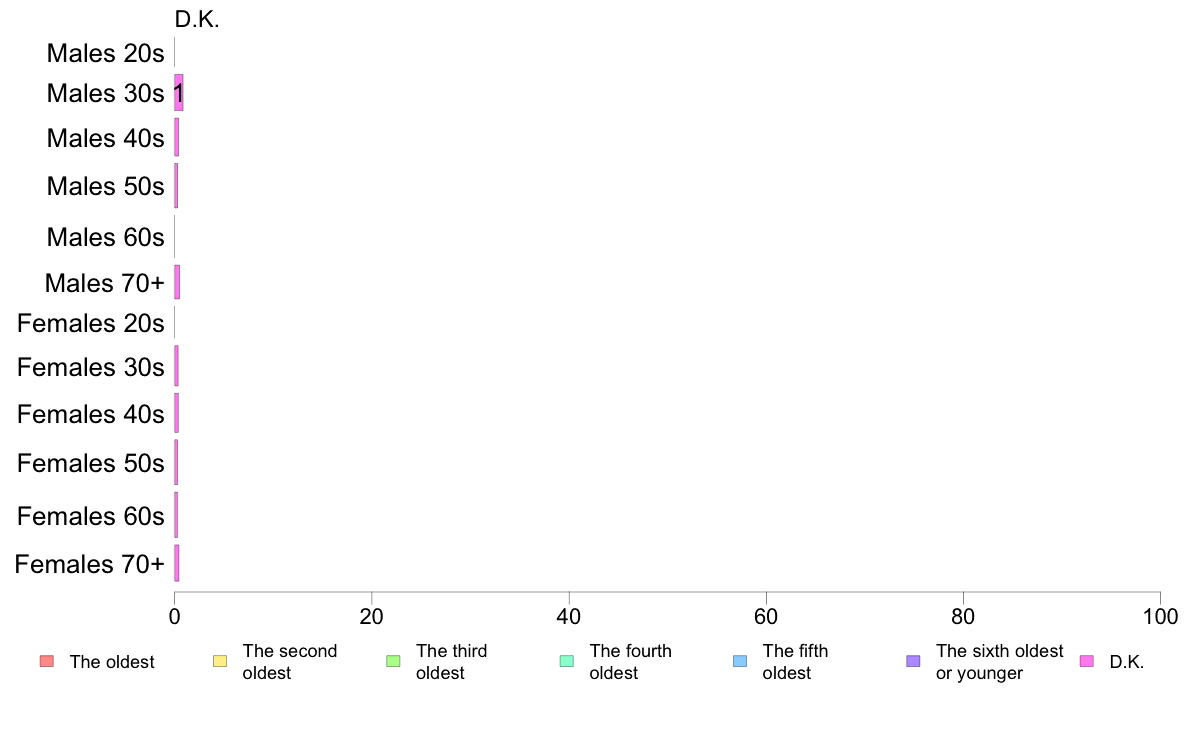The width and height of the screenshot is (1188, 736).
Task: Click the blue 'The fifth oldest' legend swatch
Action: (x=740, y=662)
